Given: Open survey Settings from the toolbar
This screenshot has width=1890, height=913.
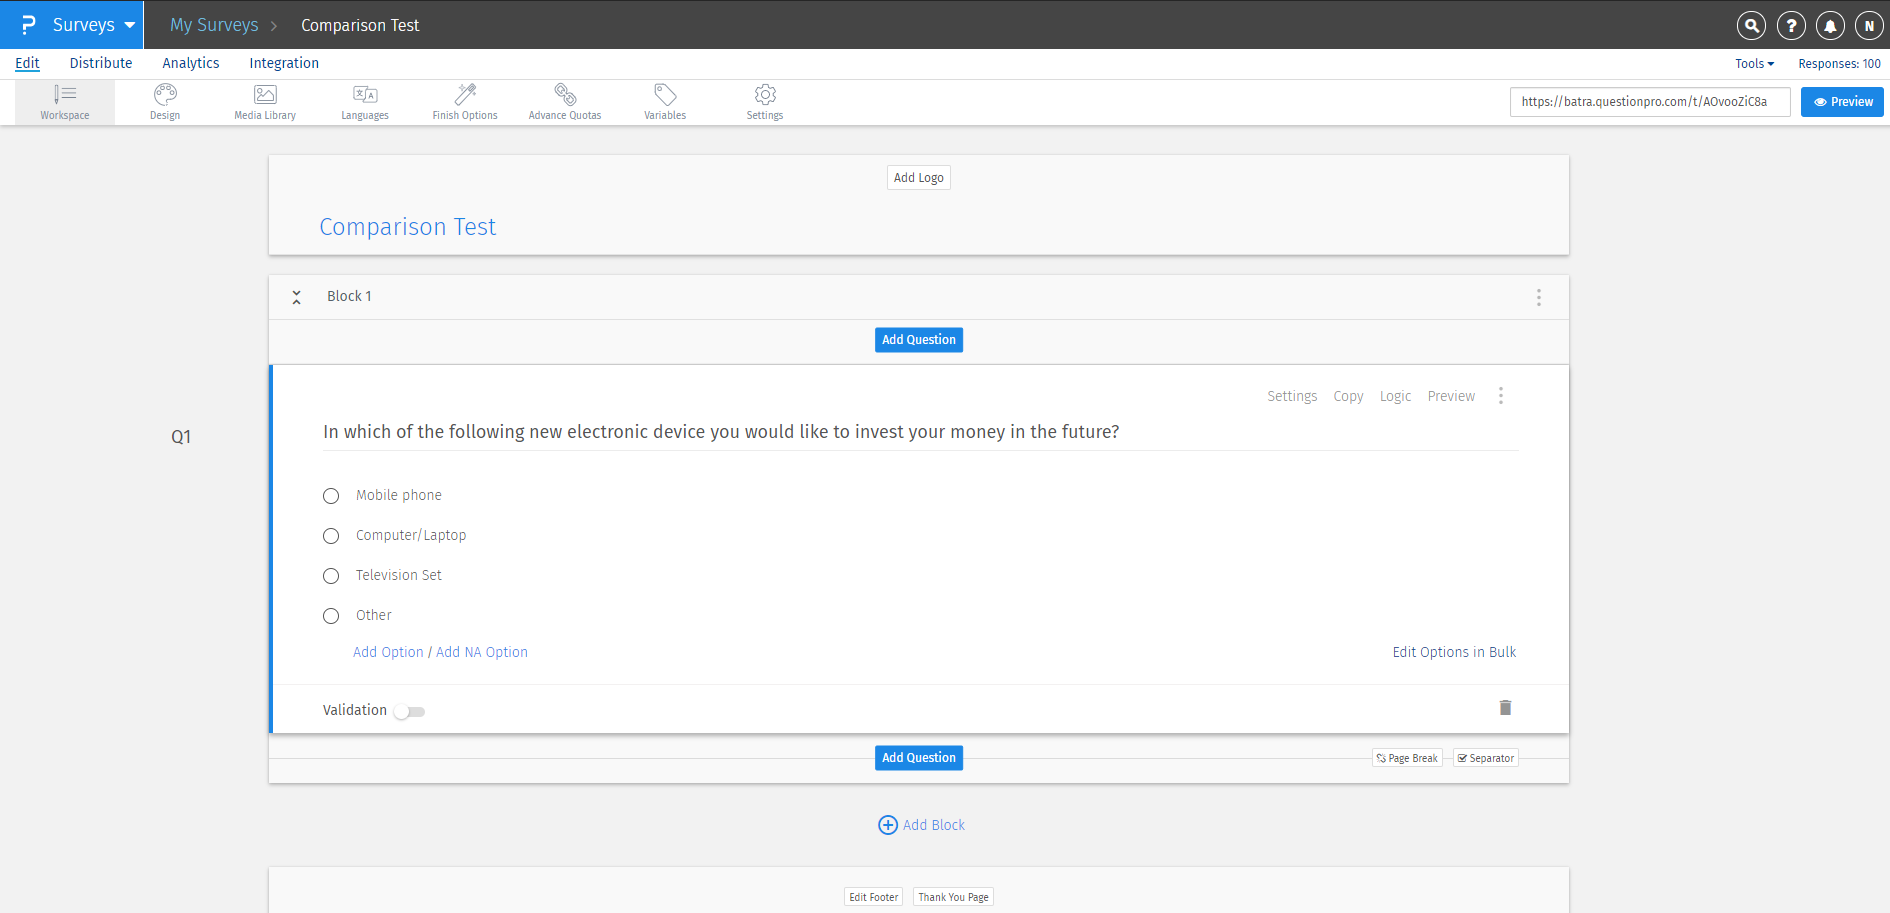Looking at the screenshot, I should [764, 101].
